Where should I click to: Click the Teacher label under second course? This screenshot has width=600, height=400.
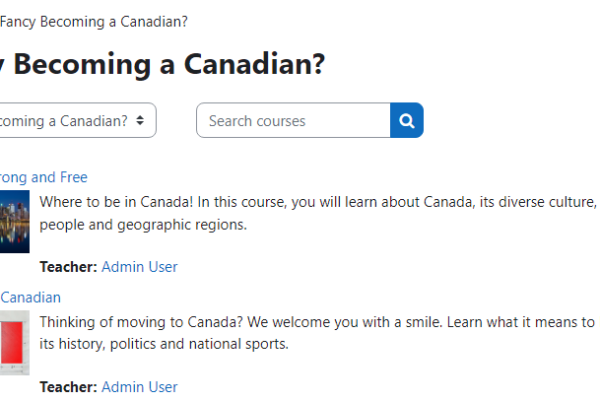tap(68, 387)
